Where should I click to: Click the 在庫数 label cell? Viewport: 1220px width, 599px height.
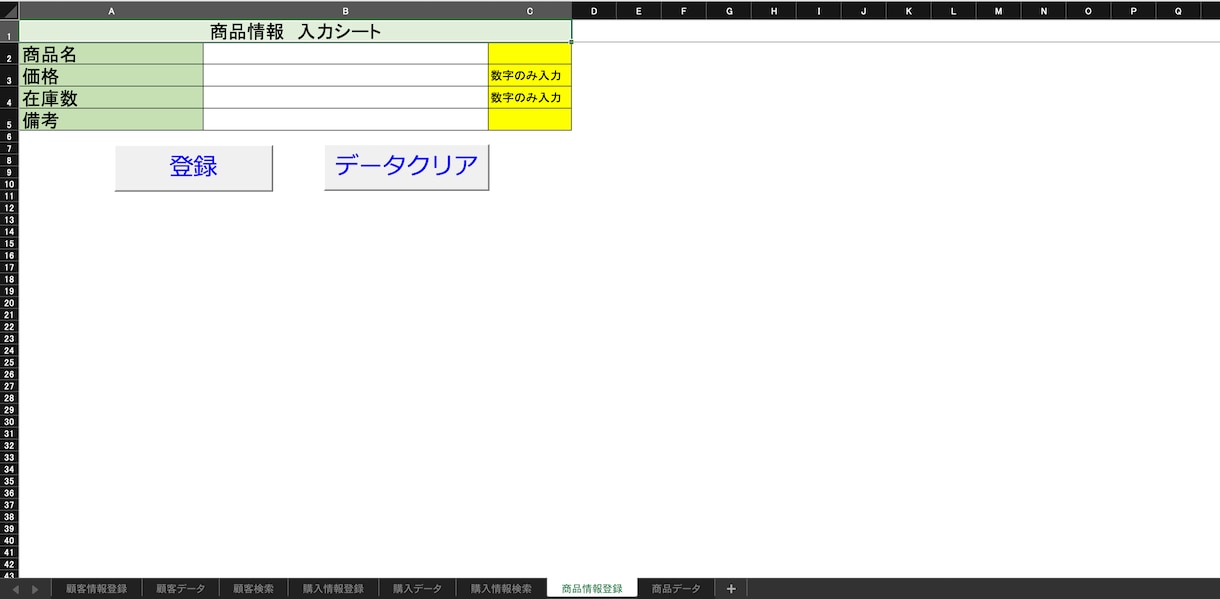click(111, 98)
